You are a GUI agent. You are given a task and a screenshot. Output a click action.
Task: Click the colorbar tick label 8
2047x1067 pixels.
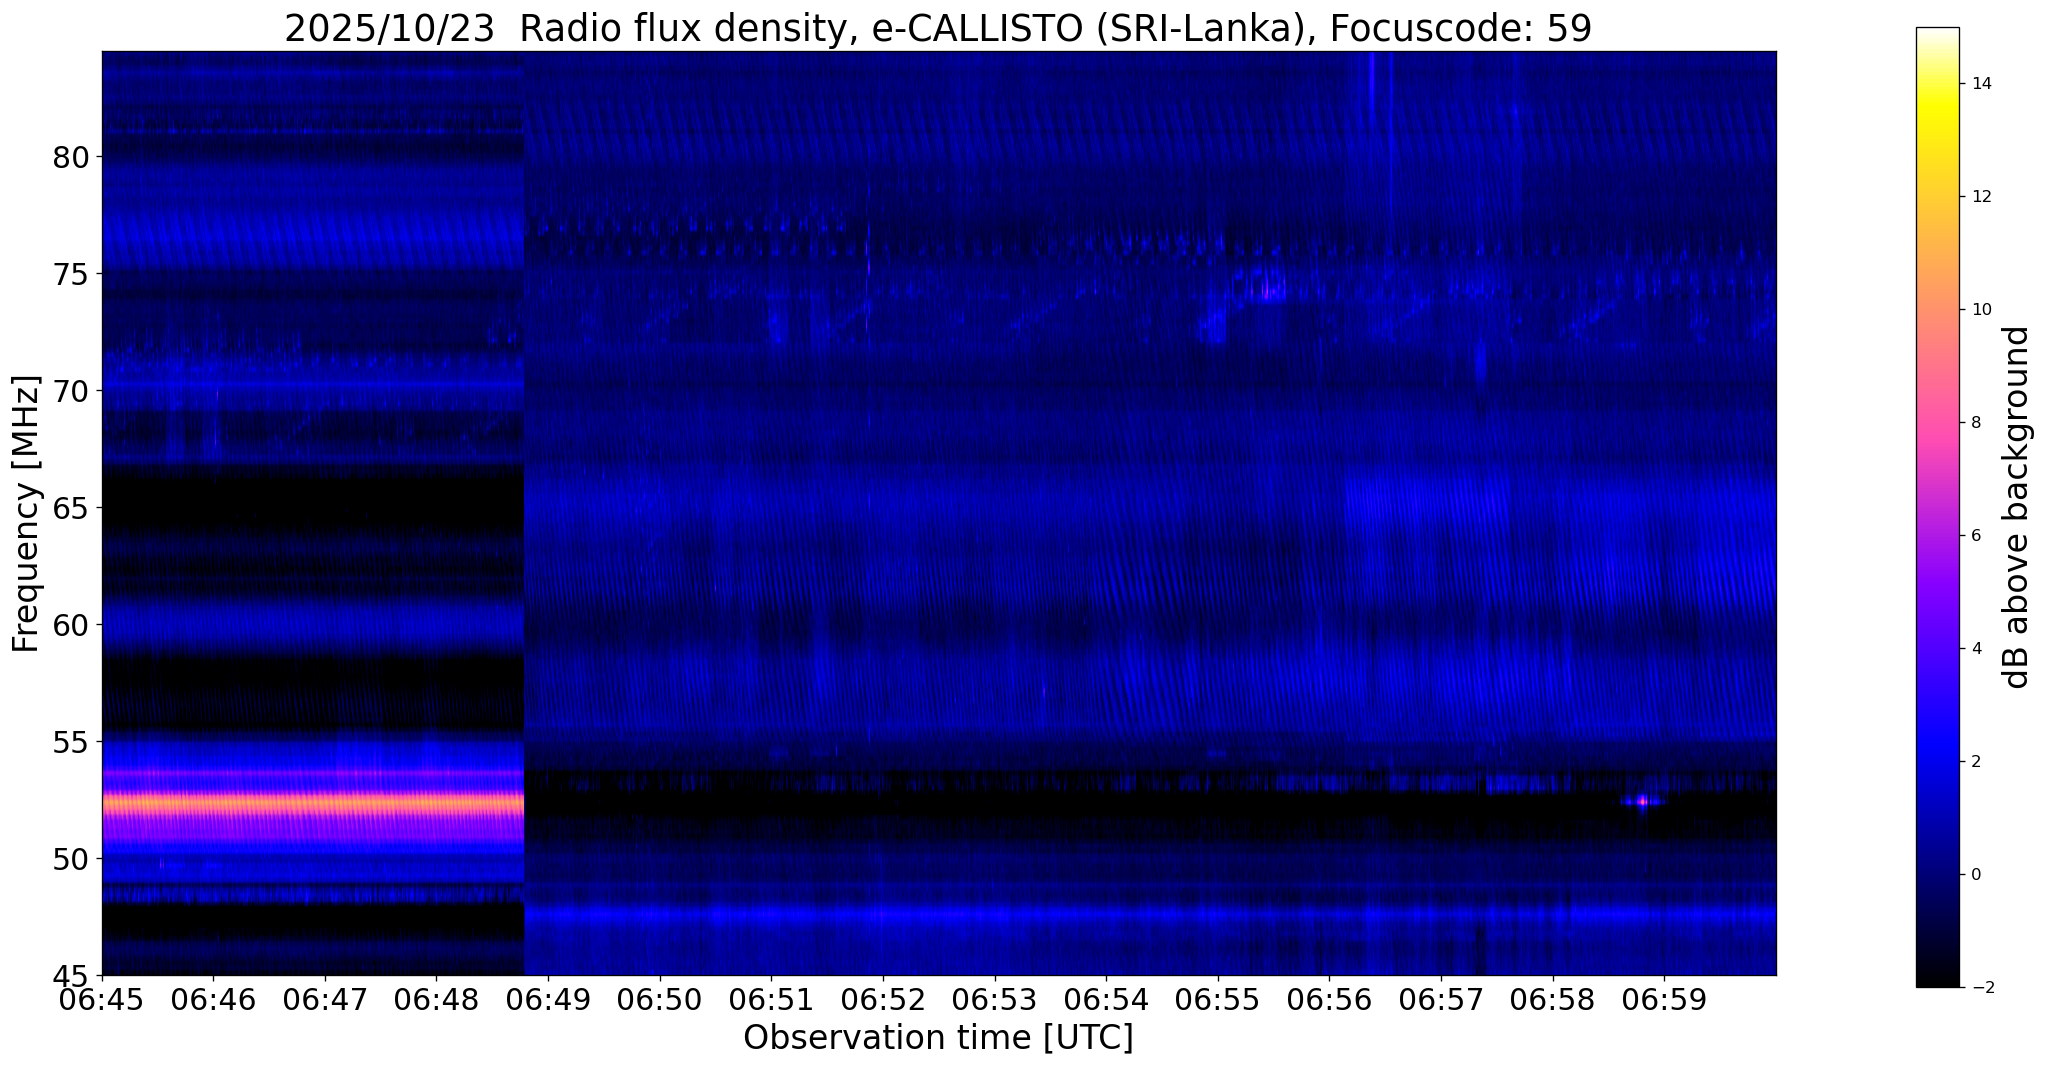tap(1975, 423)
